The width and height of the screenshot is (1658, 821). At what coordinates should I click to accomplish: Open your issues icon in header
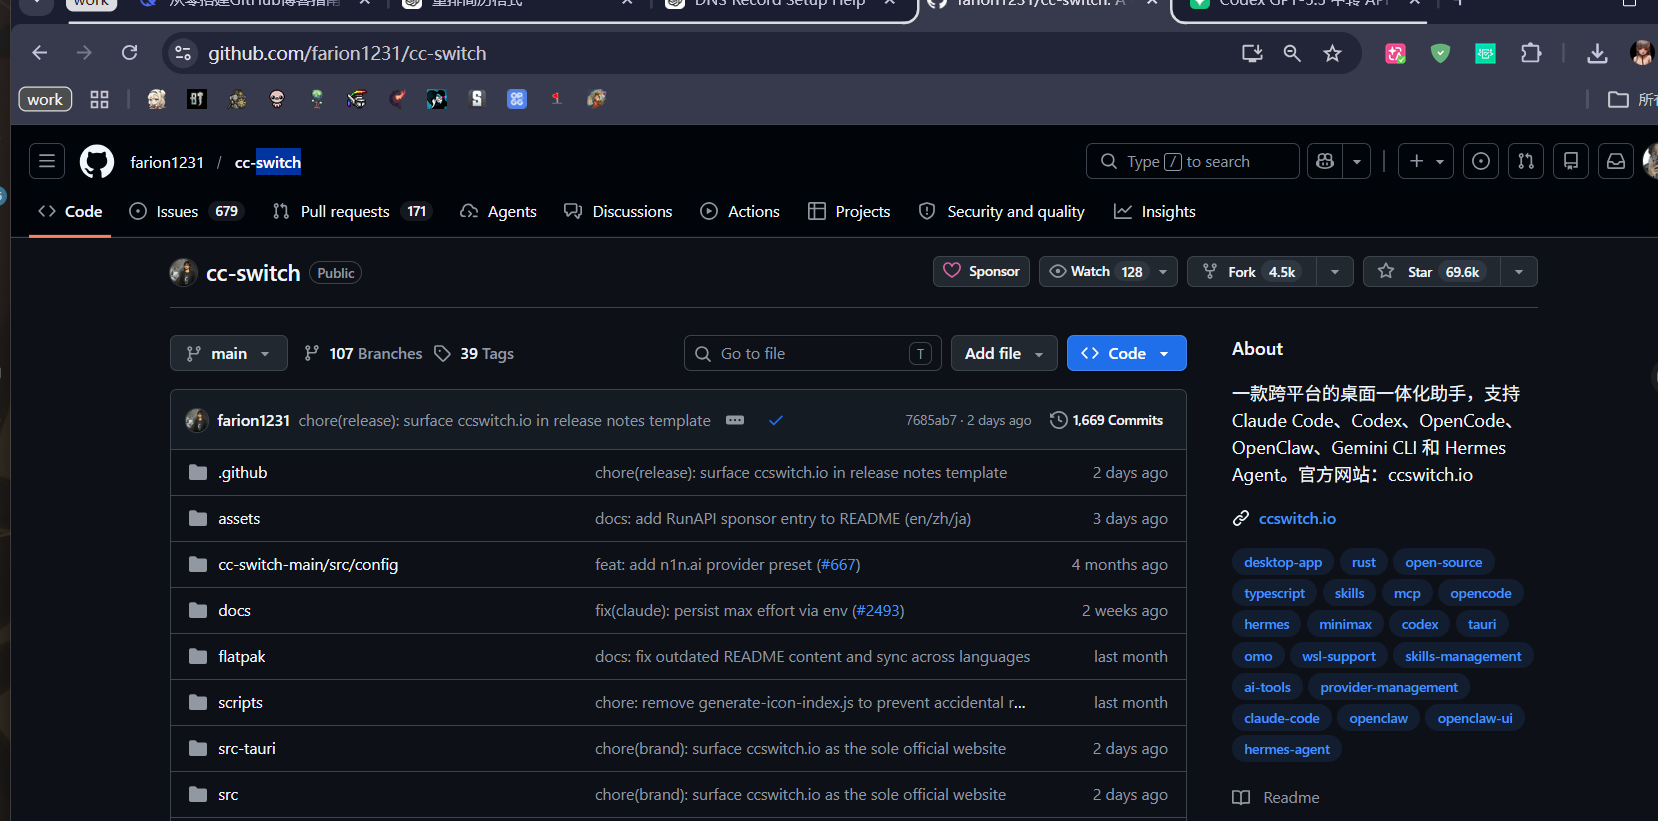(x=1481, y=161)
